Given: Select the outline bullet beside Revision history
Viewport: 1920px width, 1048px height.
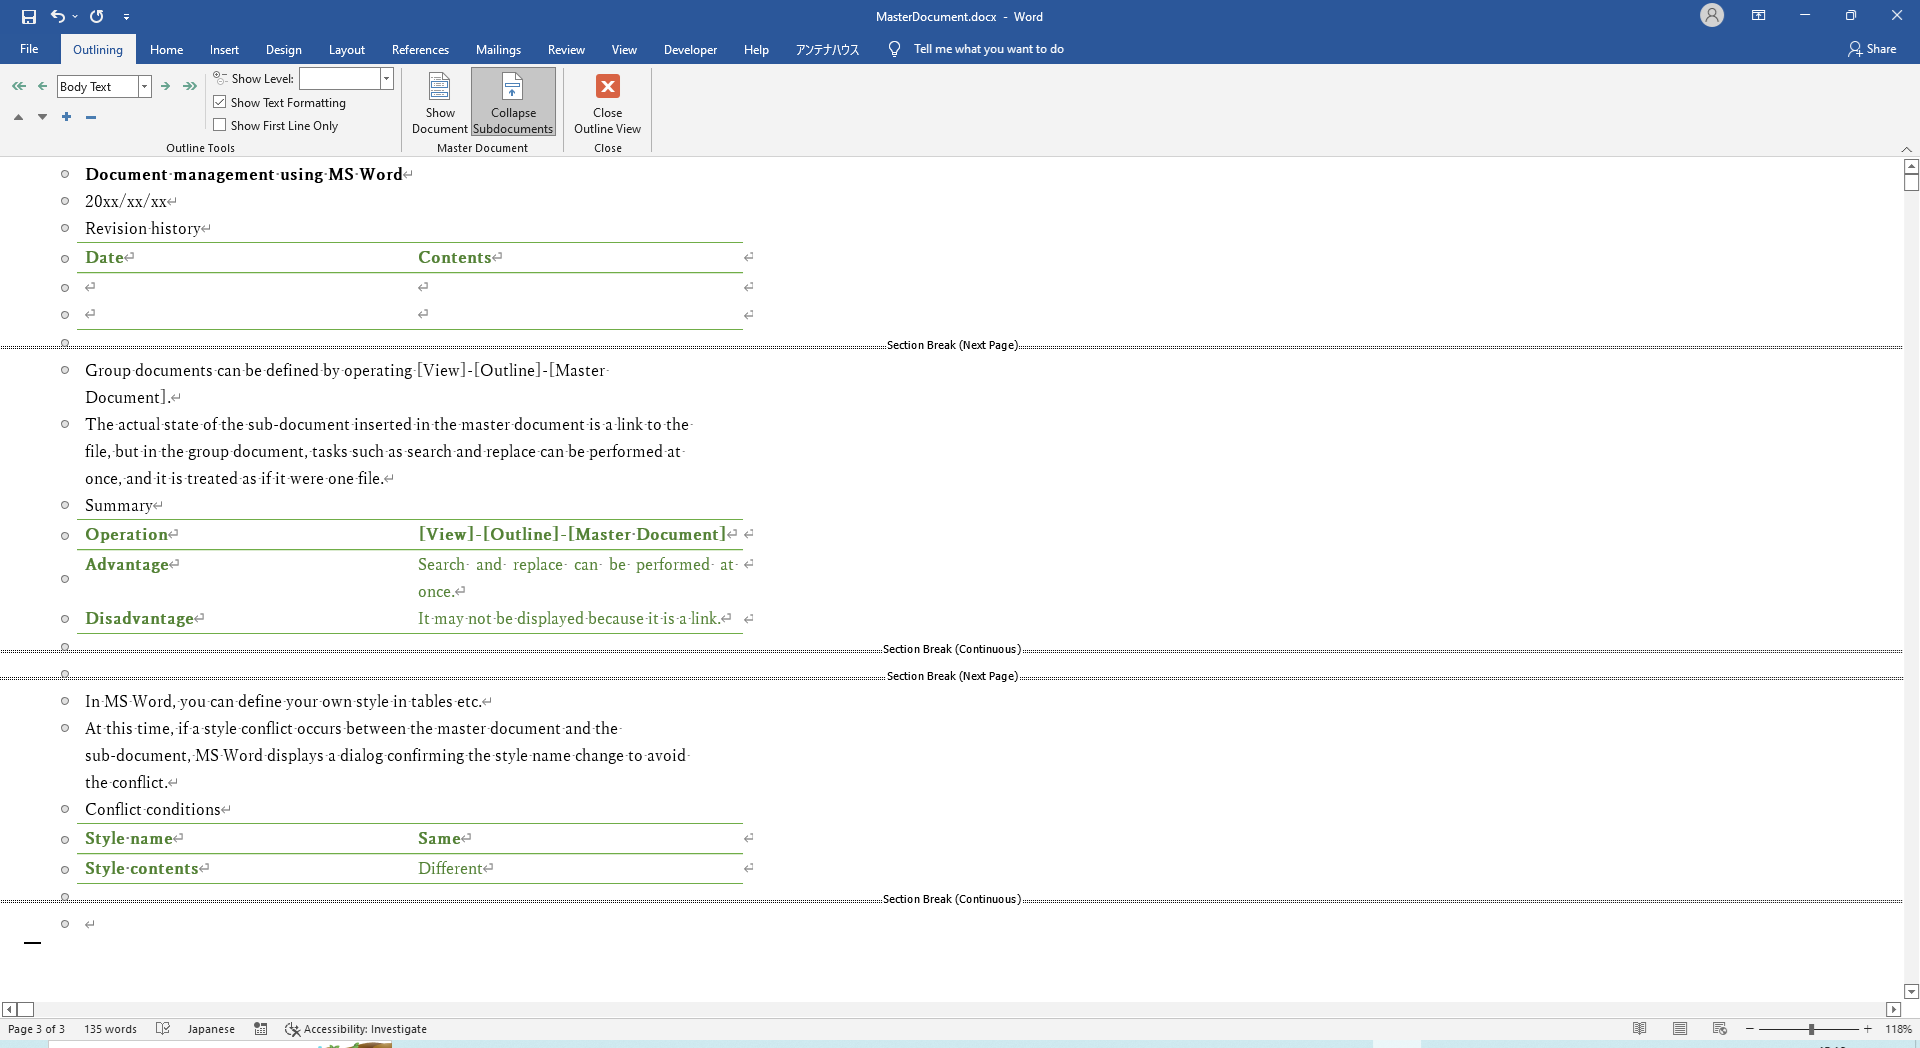Looking at the screenshot, I should (65, 228).
